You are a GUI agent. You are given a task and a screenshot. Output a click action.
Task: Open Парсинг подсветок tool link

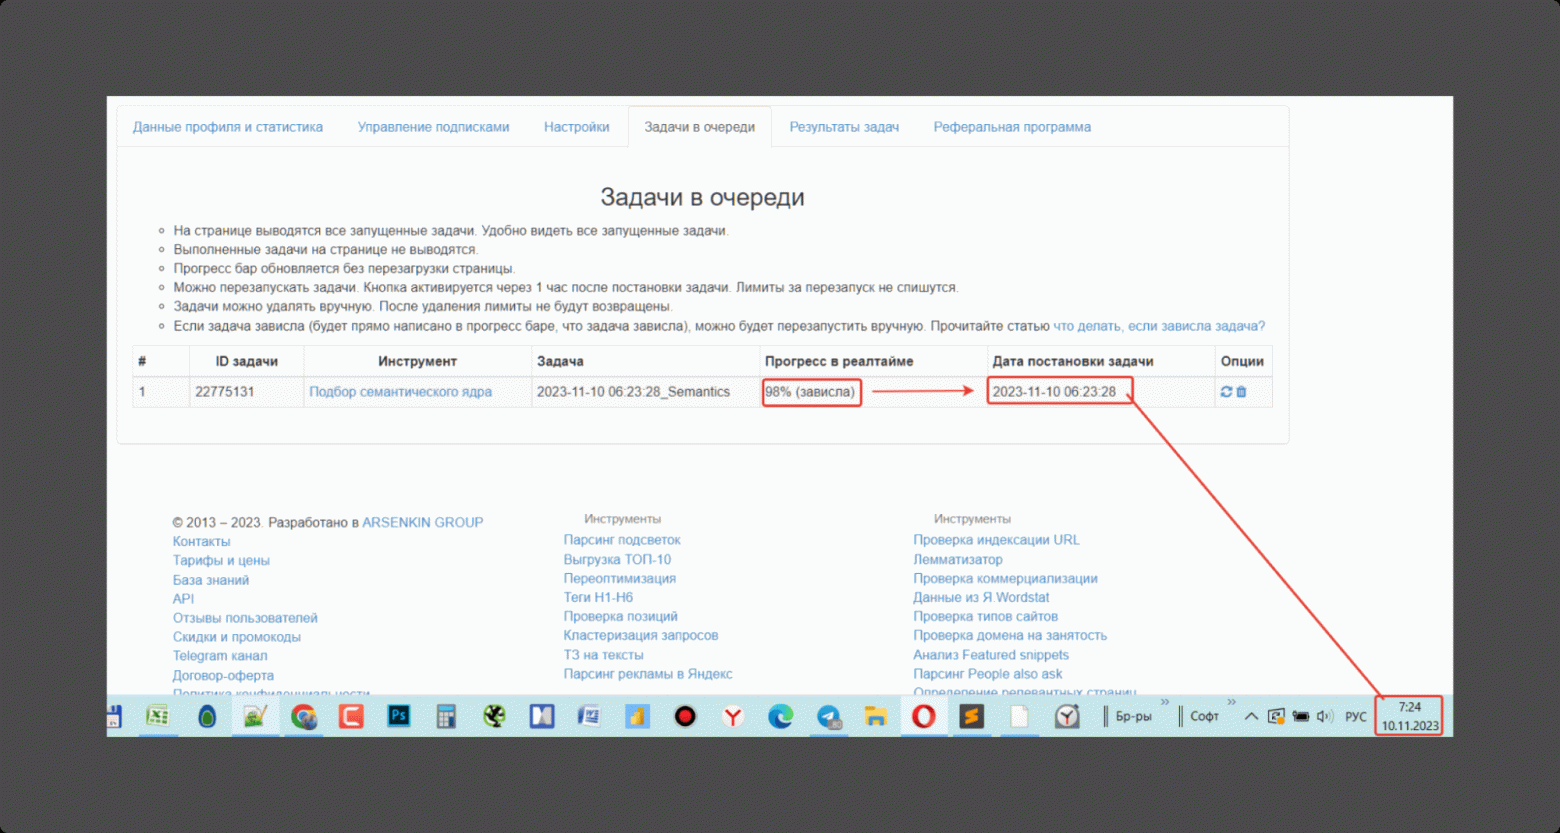click(x=622, y=540)
